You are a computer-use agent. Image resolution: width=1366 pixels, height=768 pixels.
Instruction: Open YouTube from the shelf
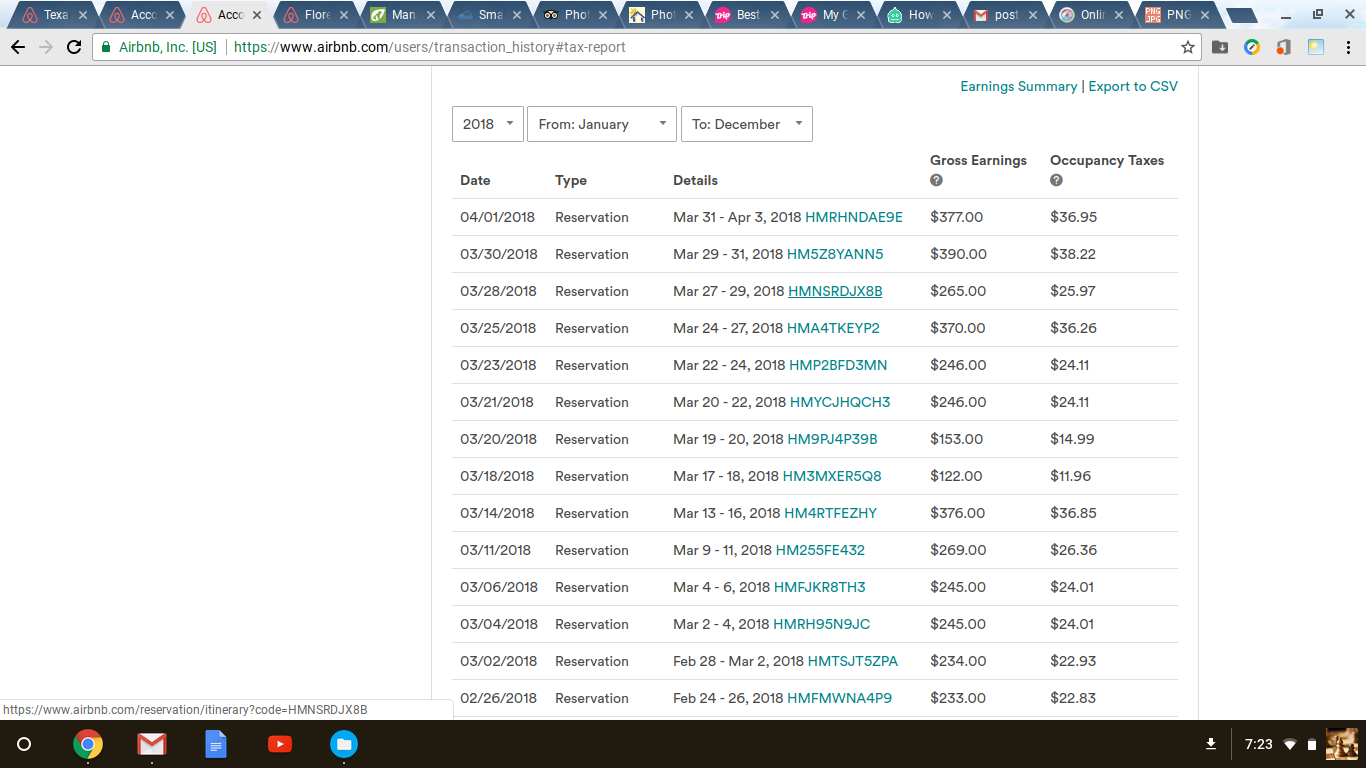pos(280,744)
